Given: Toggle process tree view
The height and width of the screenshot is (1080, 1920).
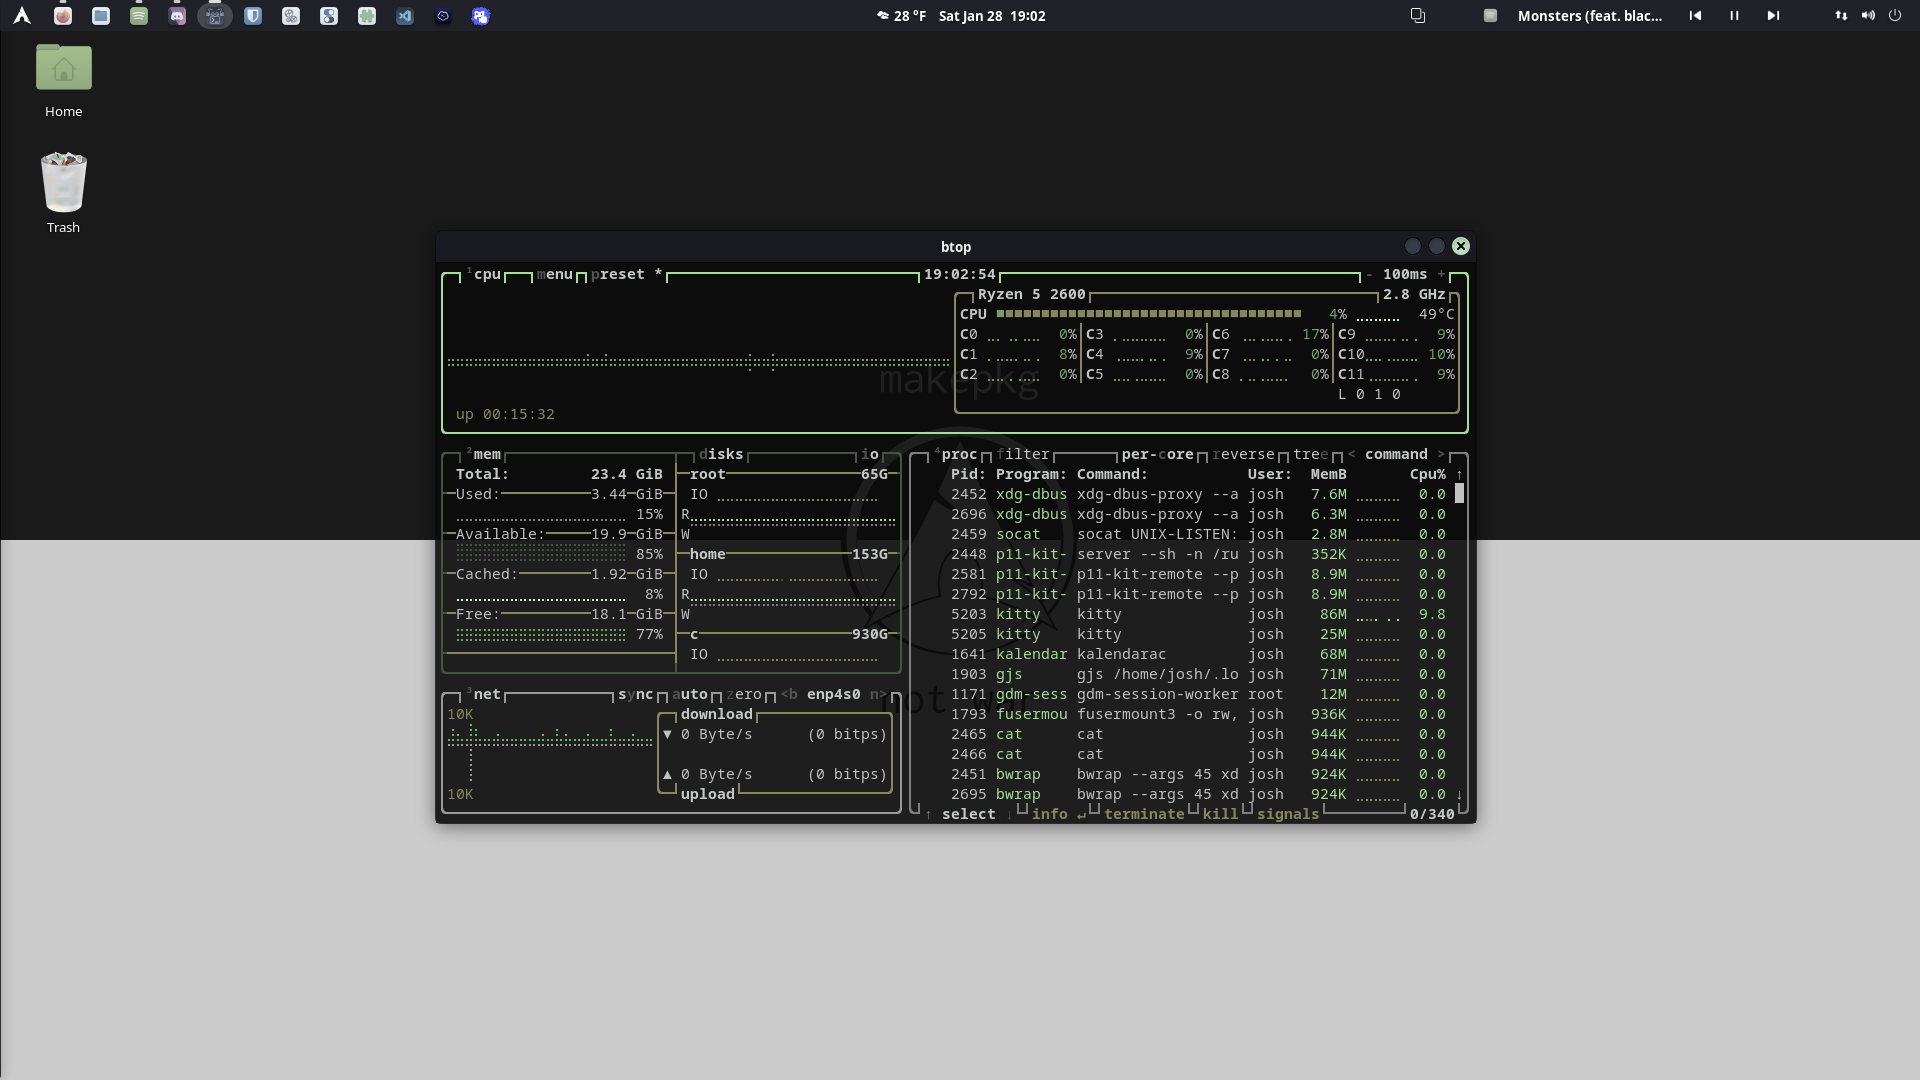Looking at the screenshot, I should 1311,454.
